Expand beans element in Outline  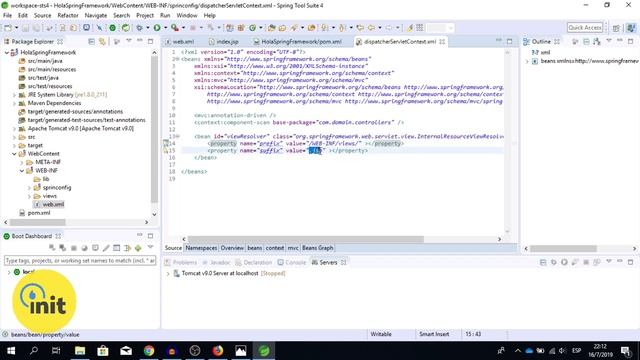pos(527,61)
